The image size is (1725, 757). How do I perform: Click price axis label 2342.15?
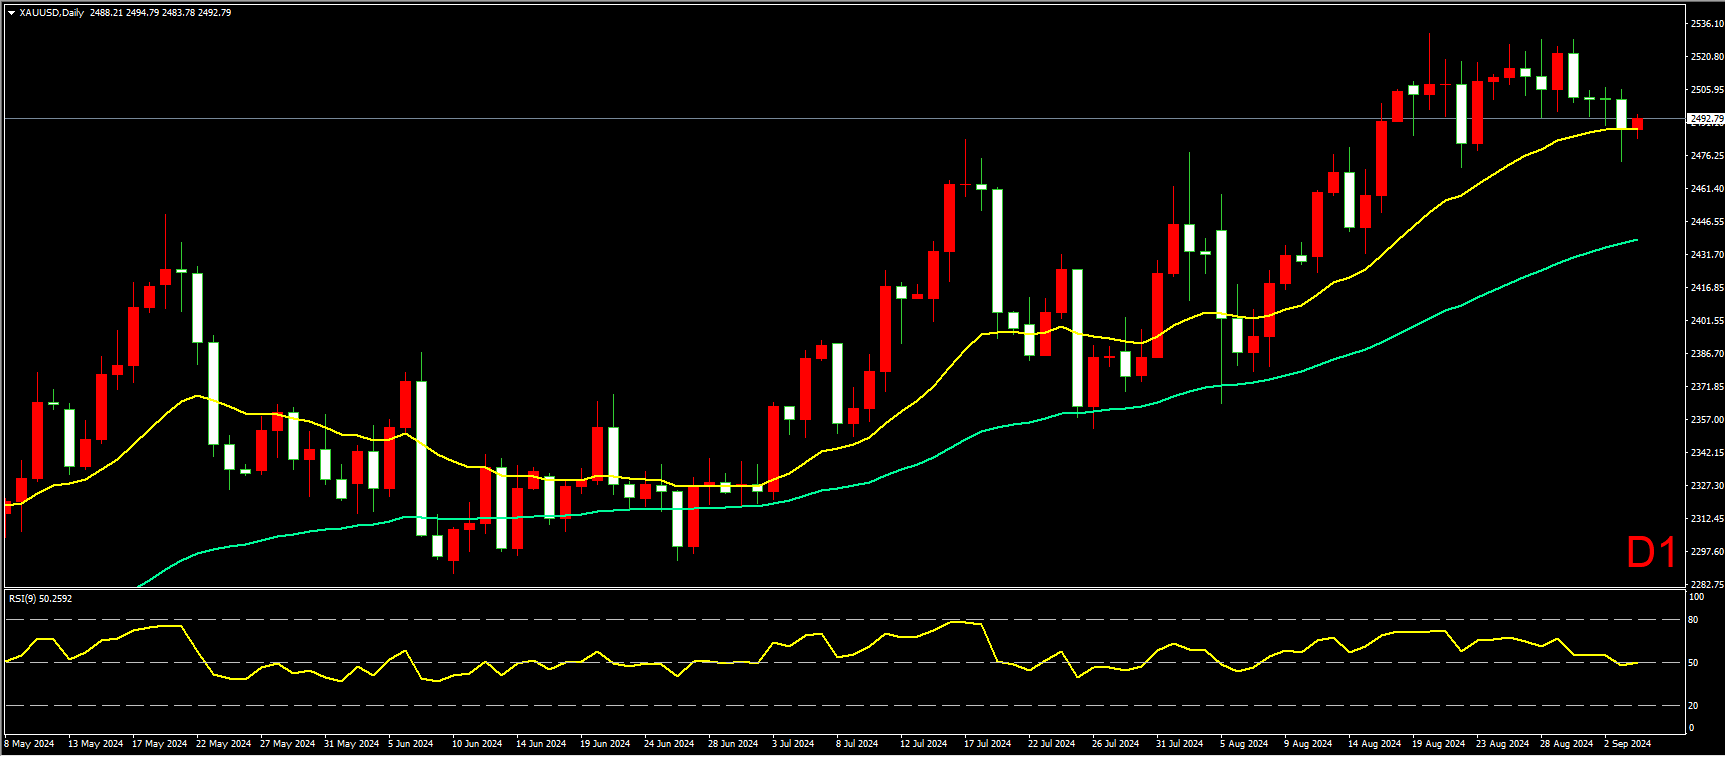1707,453
